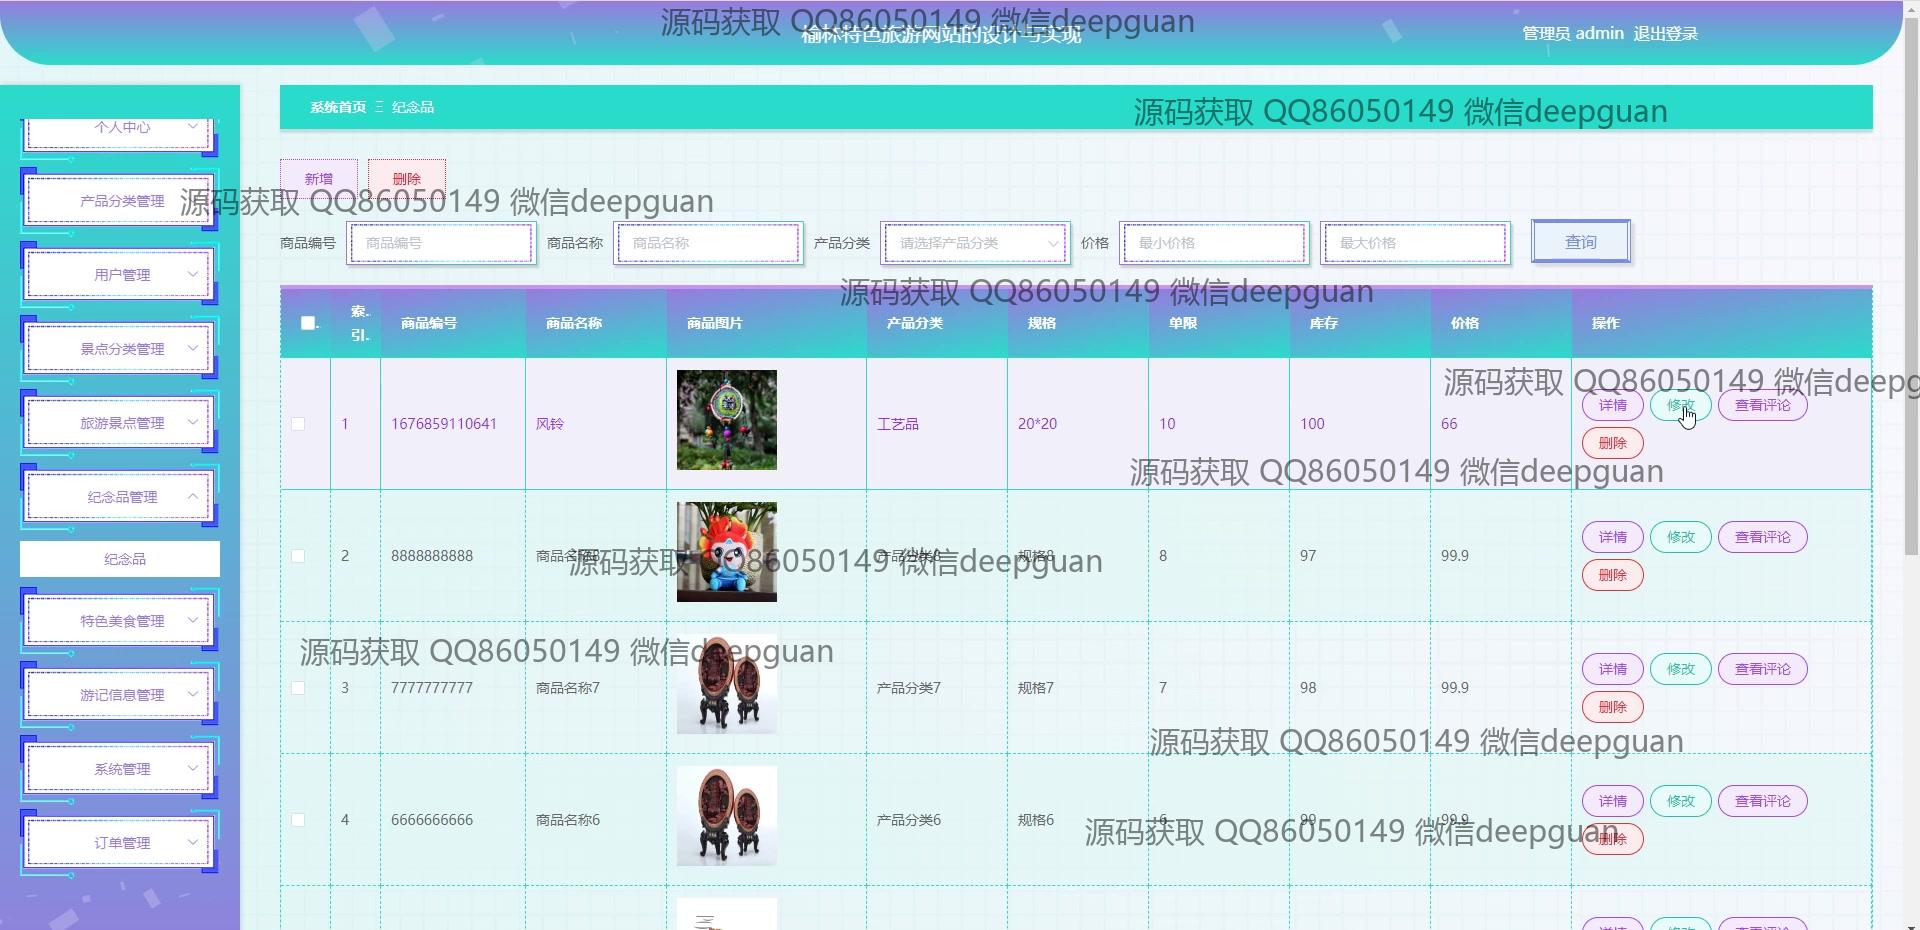Expand the 订单管理 sidebar menu
The height and width of the screenshot is (930, 1920).
(x=120, y=843)
